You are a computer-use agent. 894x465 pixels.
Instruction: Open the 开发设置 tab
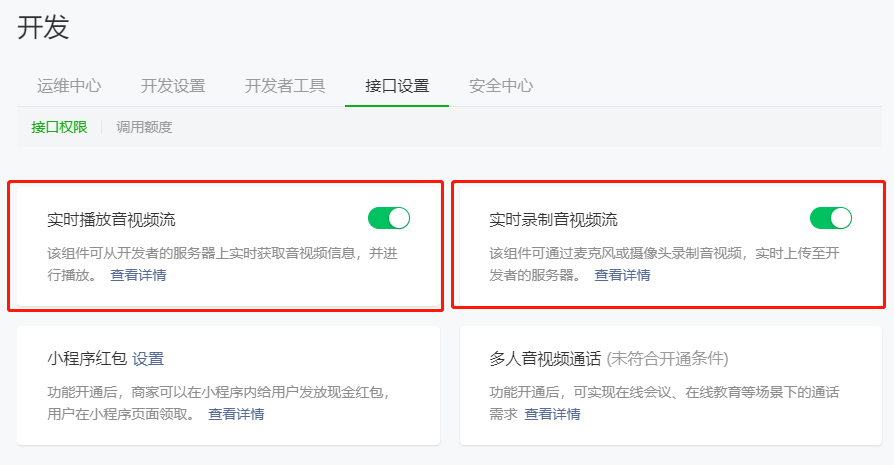pyautogui.click(x=173, y=86)
